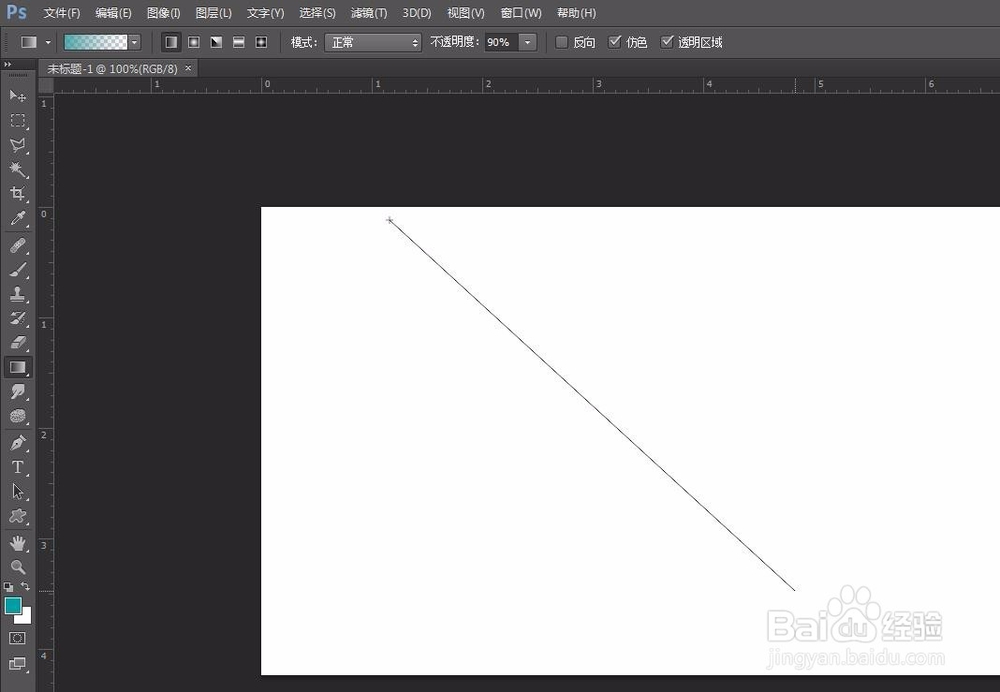
Task: Open the tool preset picker arrow
Action: 48,42
